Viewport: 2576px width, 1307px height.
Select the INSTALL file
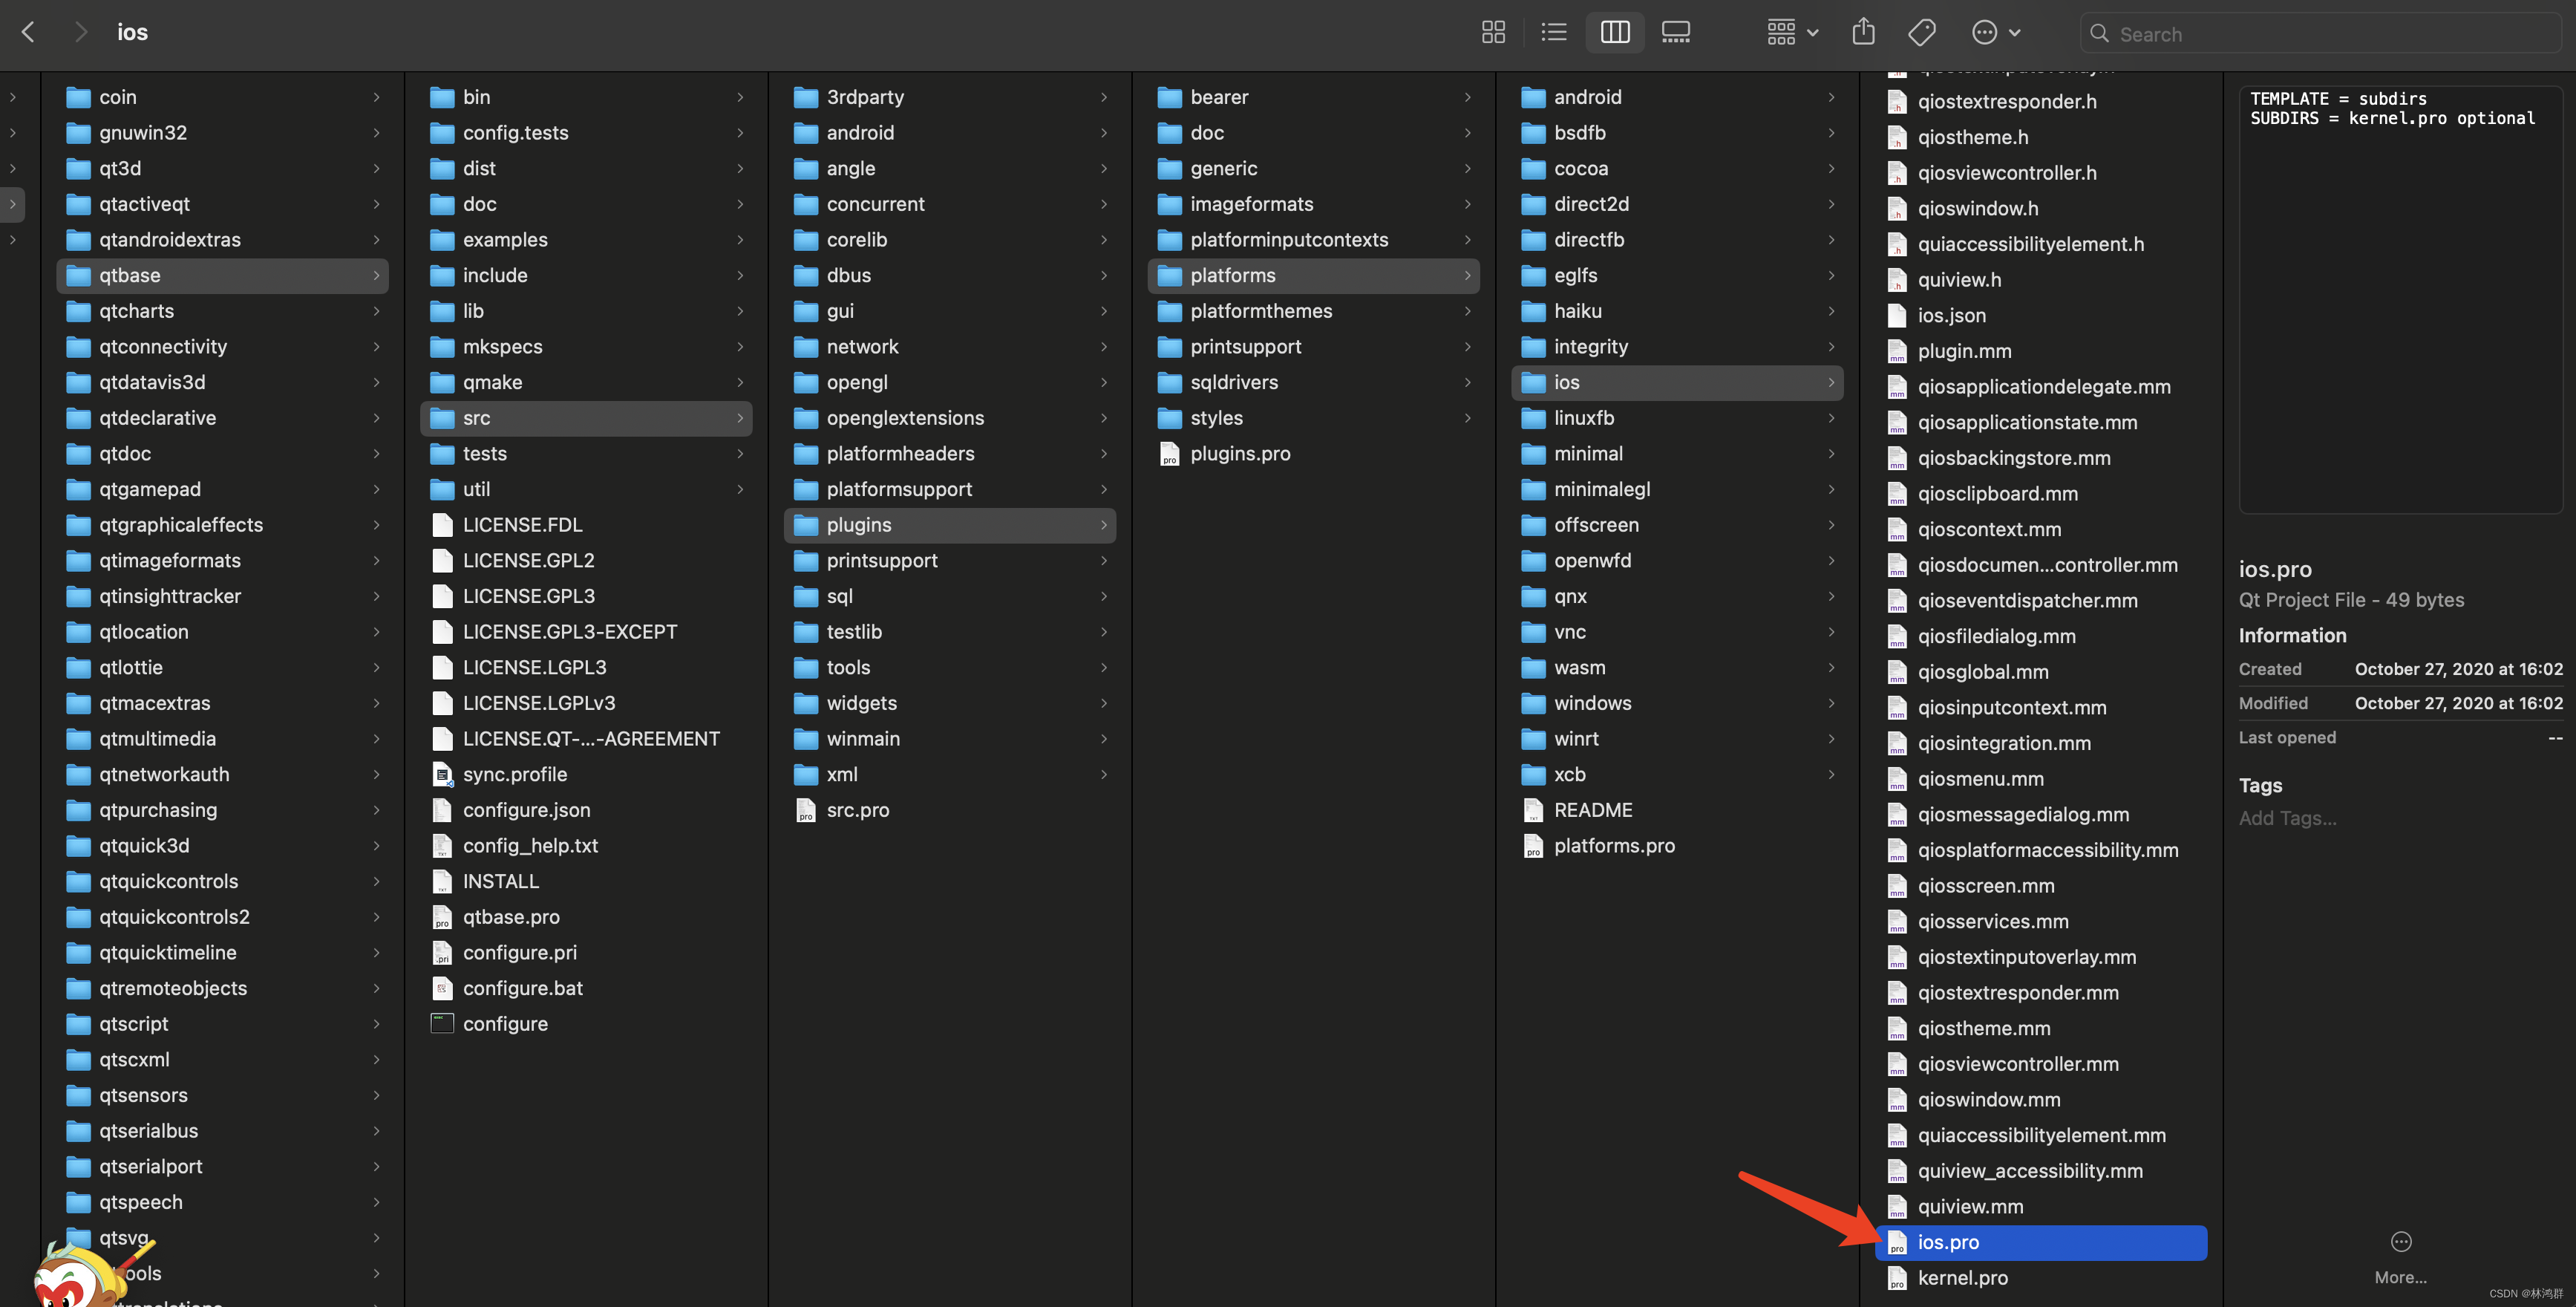point(586,881)
